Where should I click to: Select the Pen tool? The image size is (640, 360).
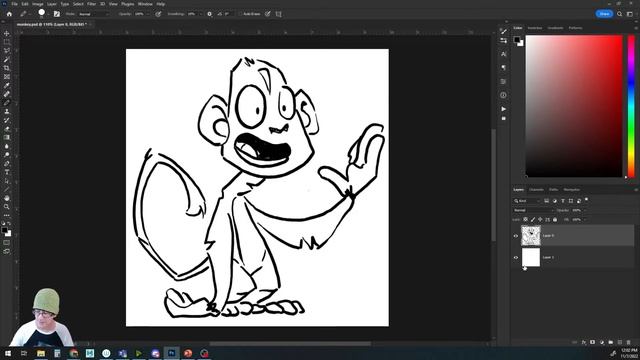pyautogui.click(x=7, y=164)
